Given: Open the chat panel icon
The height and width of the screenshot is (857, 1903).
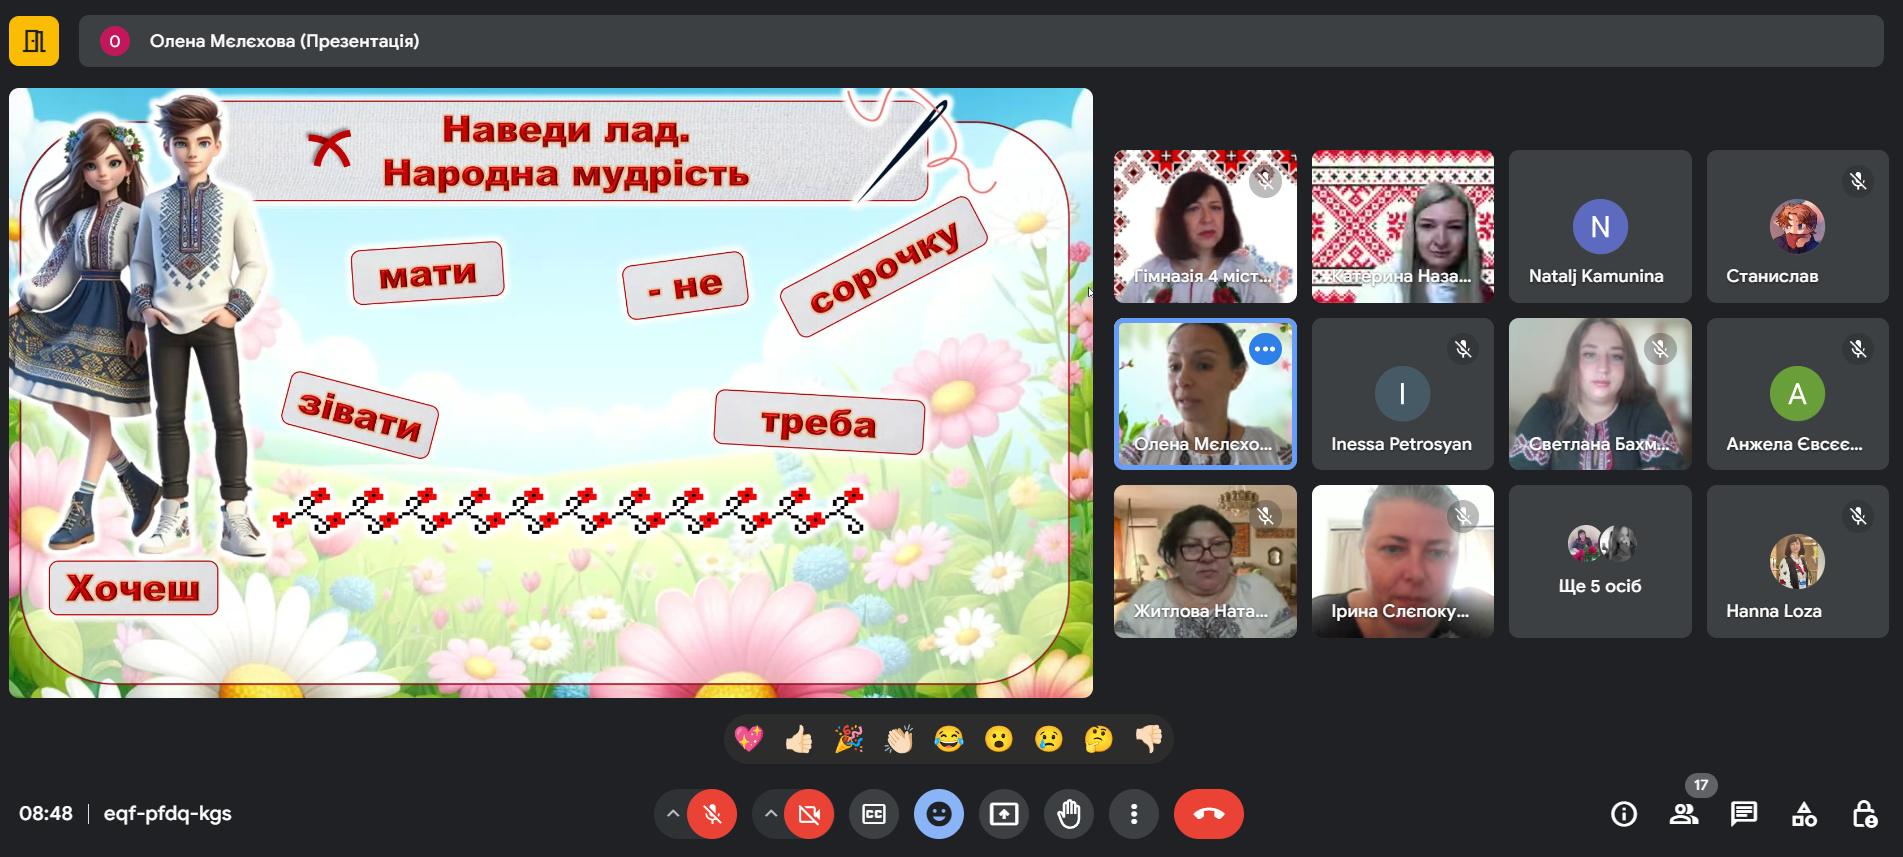Looking at the screenshot, I should [1743, 814].
